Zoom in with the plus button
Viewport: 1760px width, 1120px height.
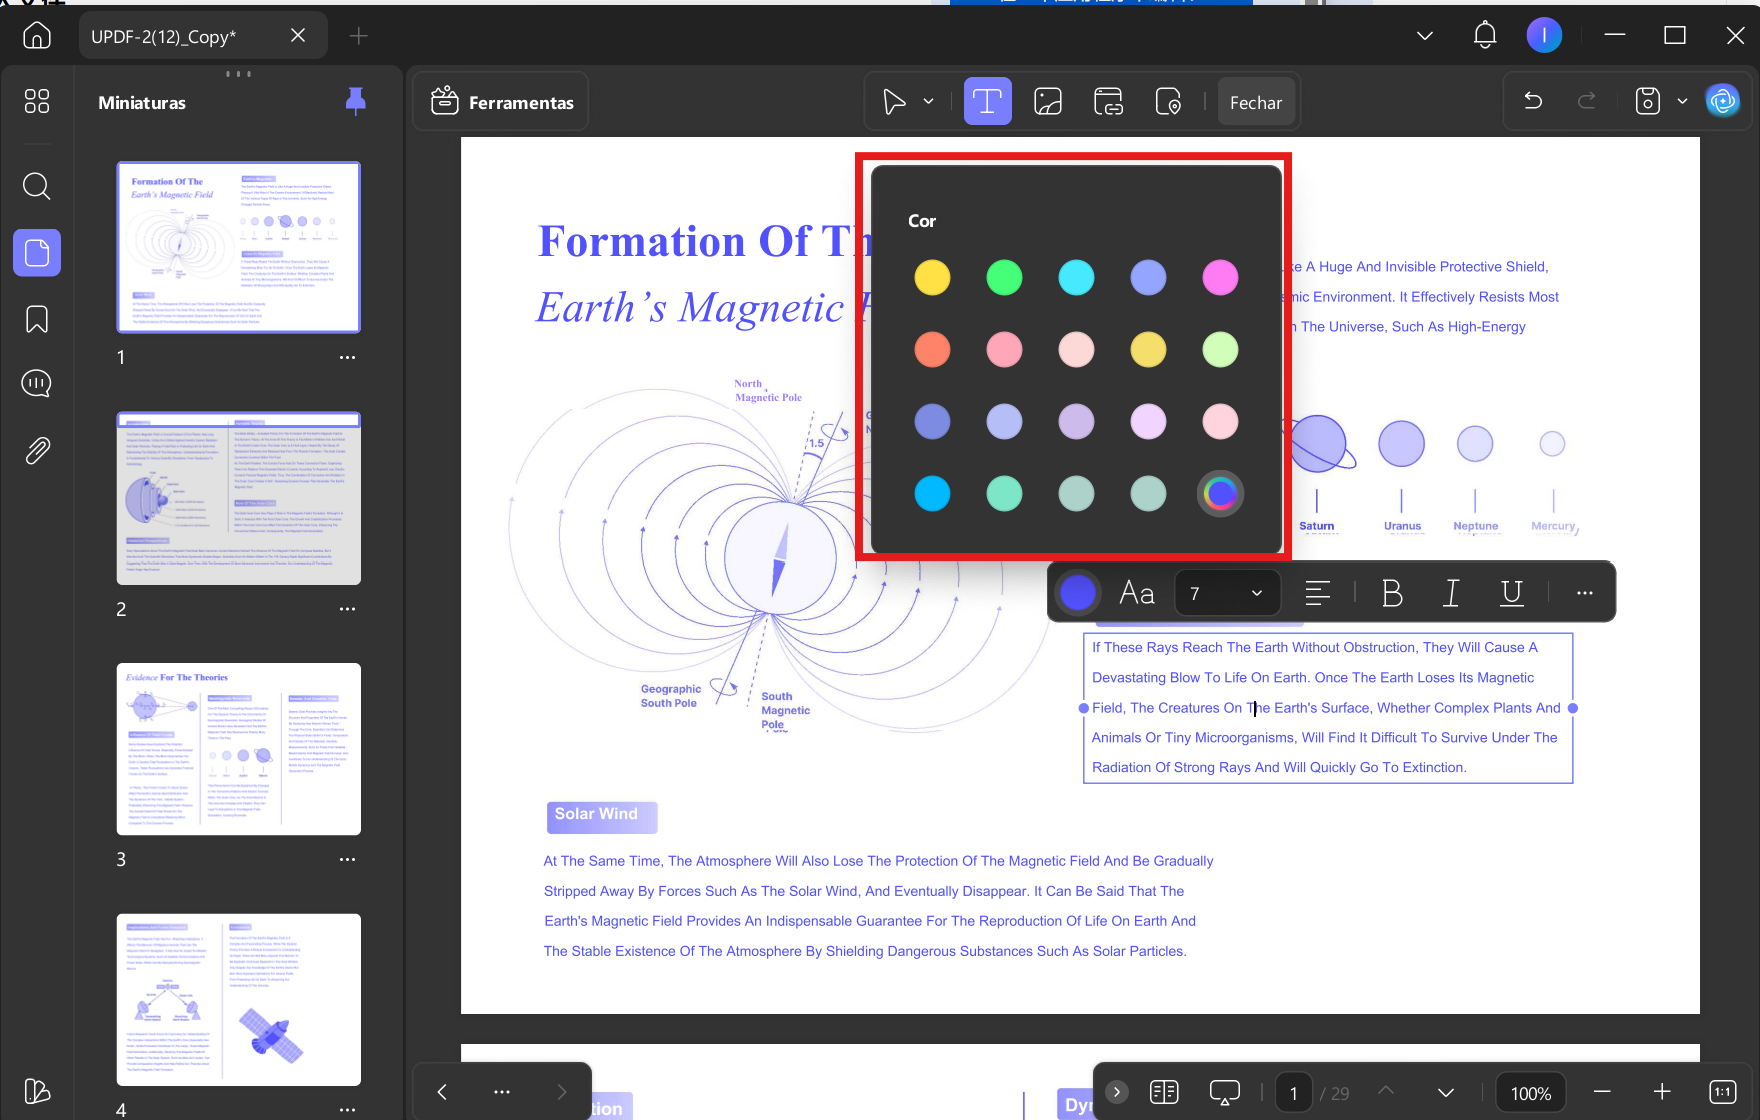(x=1662, y=1092)
